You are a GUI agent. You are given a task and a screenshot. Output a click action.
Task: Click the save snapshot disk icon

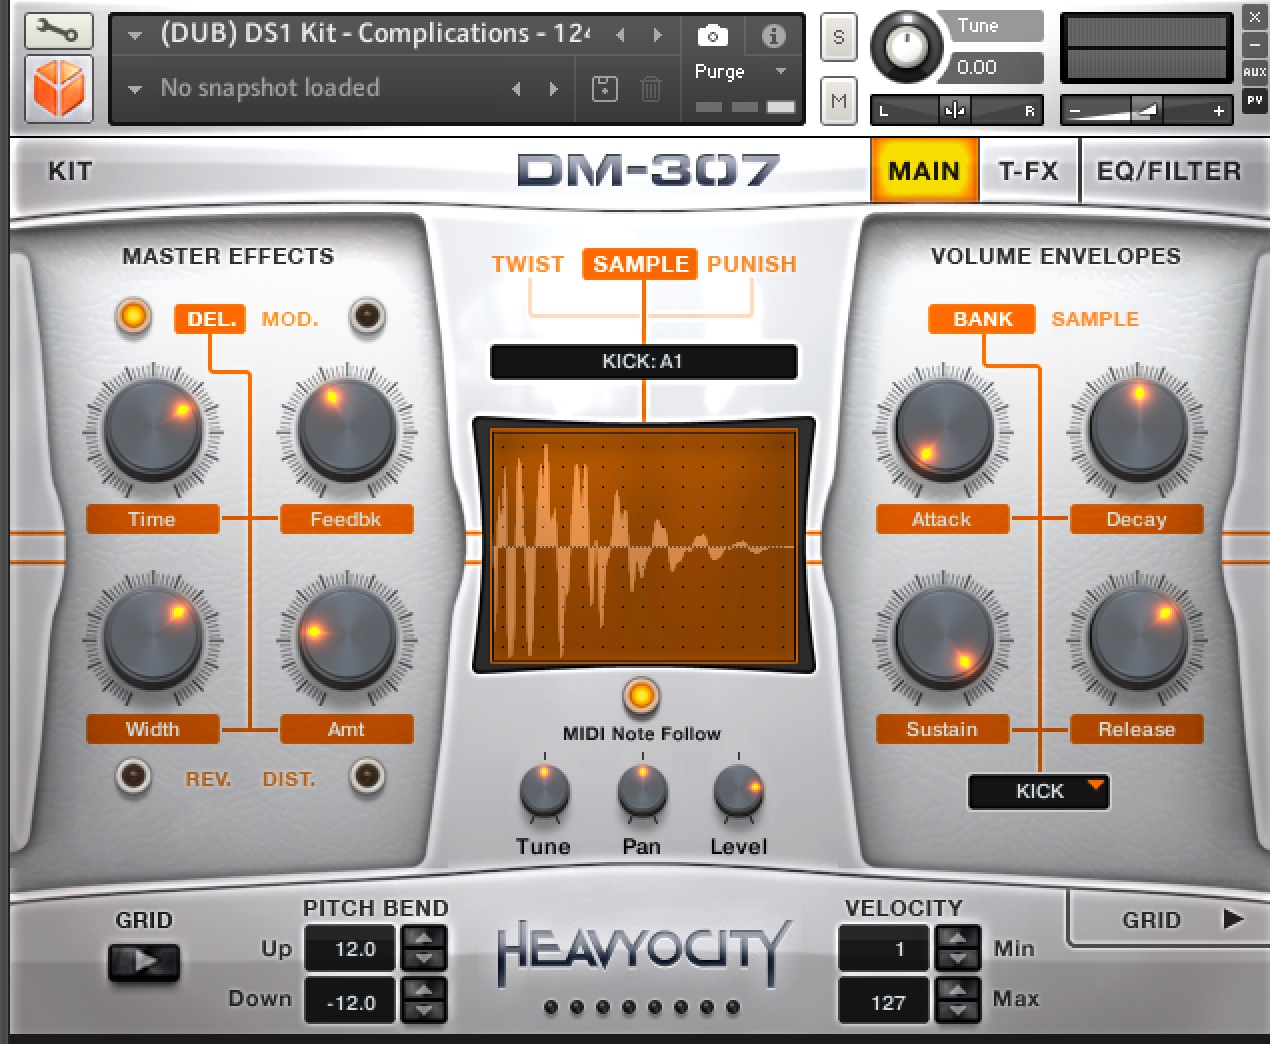(605, 89)
